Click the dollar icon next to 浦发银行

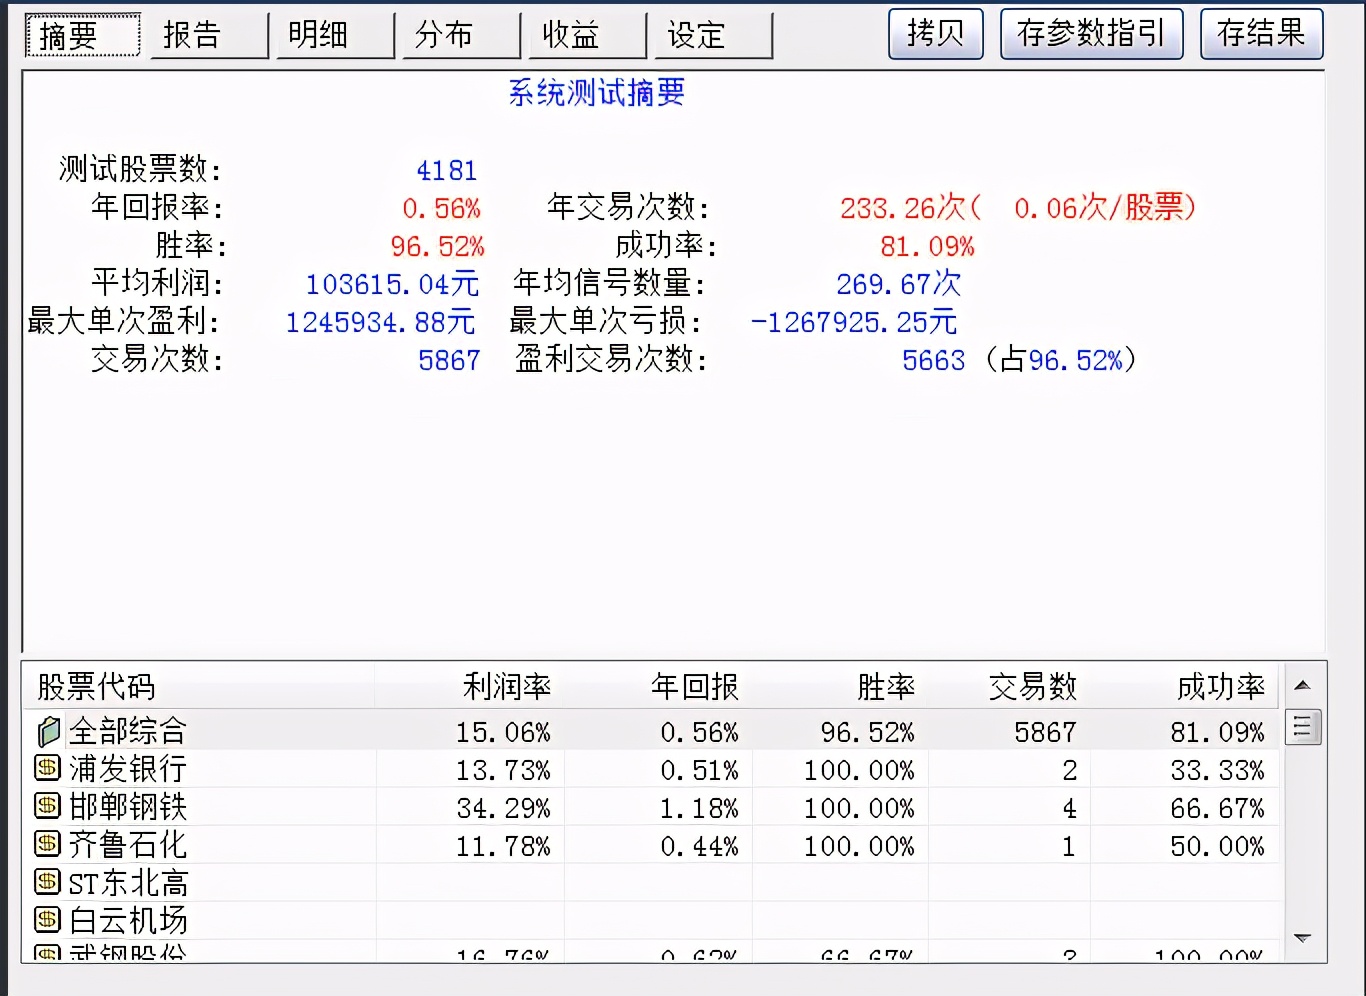coord(46,769)
